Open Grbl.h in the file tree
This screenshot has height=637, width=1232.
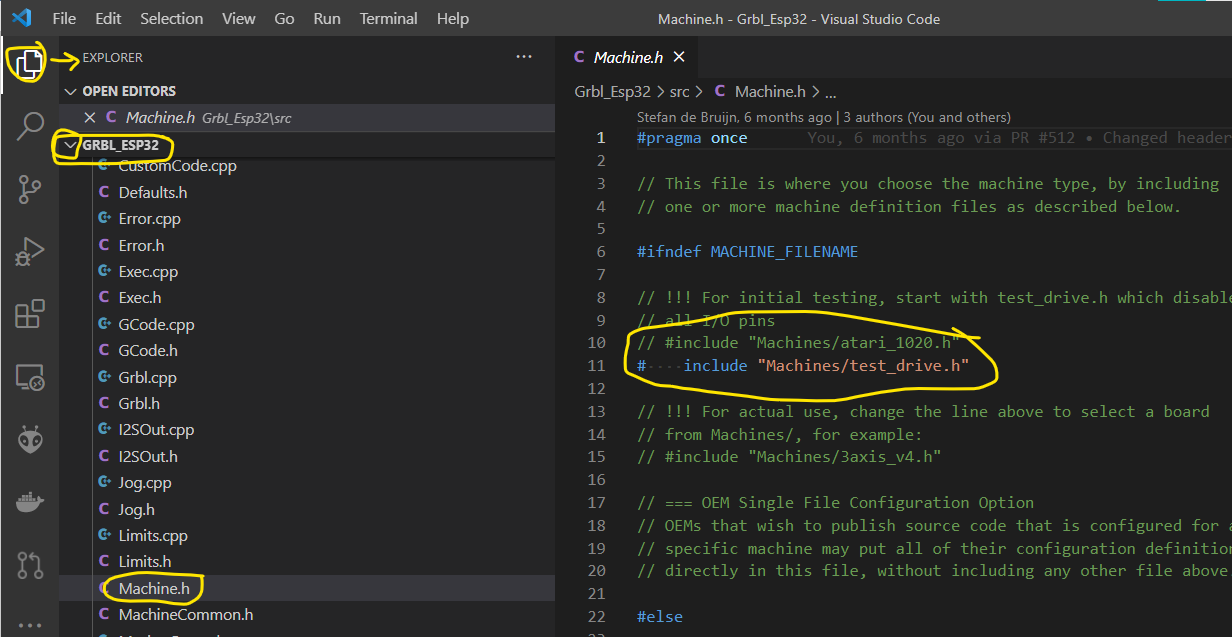point(139,403)
